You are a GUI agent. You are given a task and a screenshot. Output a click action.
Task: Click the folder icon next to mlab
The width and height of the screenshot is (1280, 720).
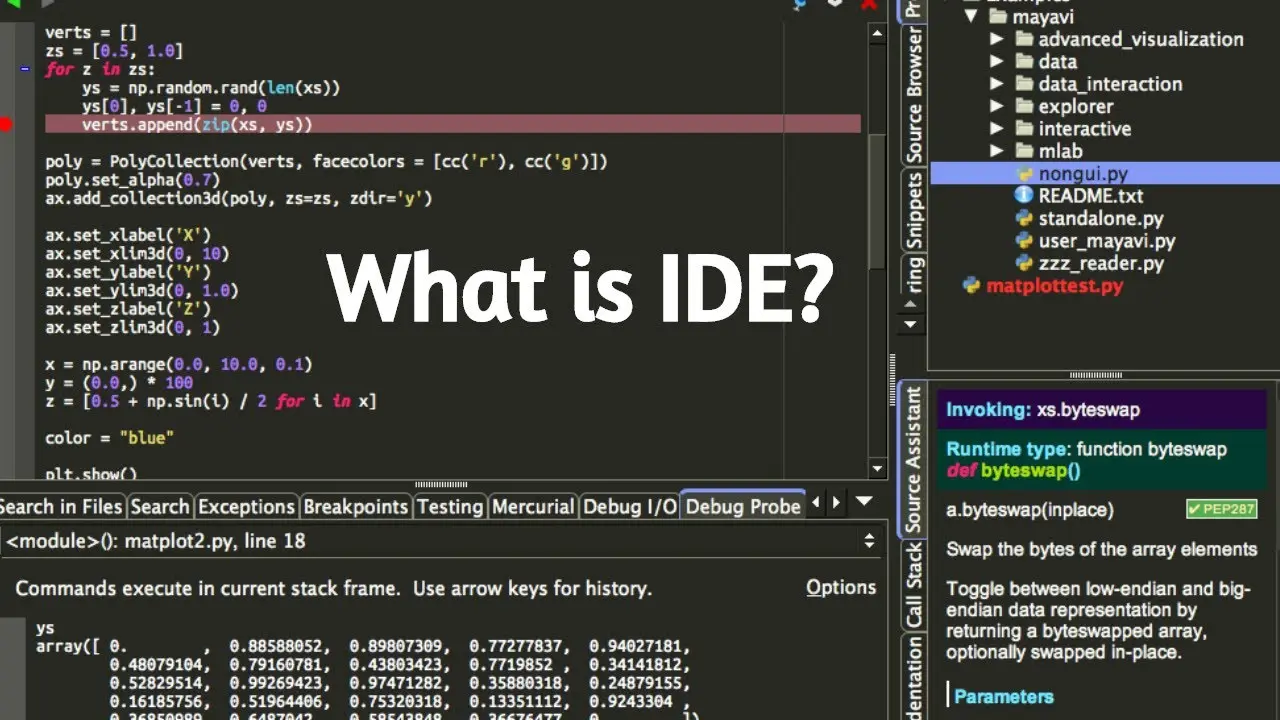point(1024,151)
